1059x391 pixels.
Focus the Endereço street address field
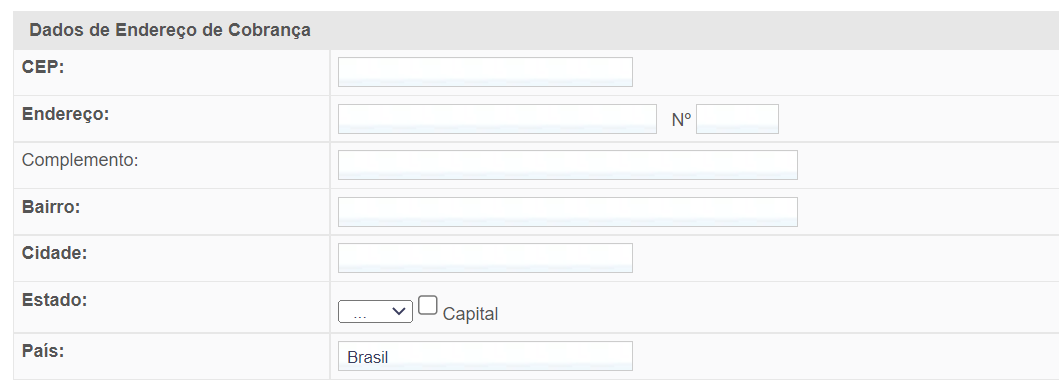[x=497, y=119]
